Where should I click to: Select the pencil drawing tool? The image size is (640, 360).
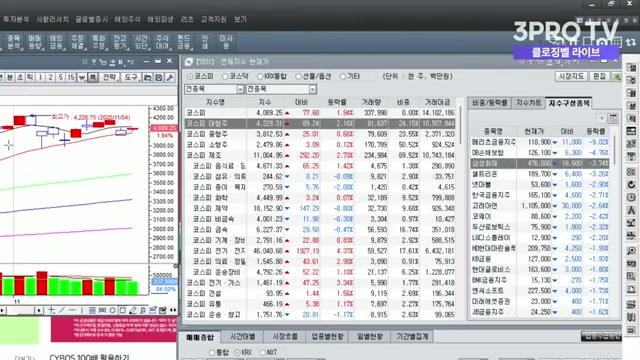133,310
